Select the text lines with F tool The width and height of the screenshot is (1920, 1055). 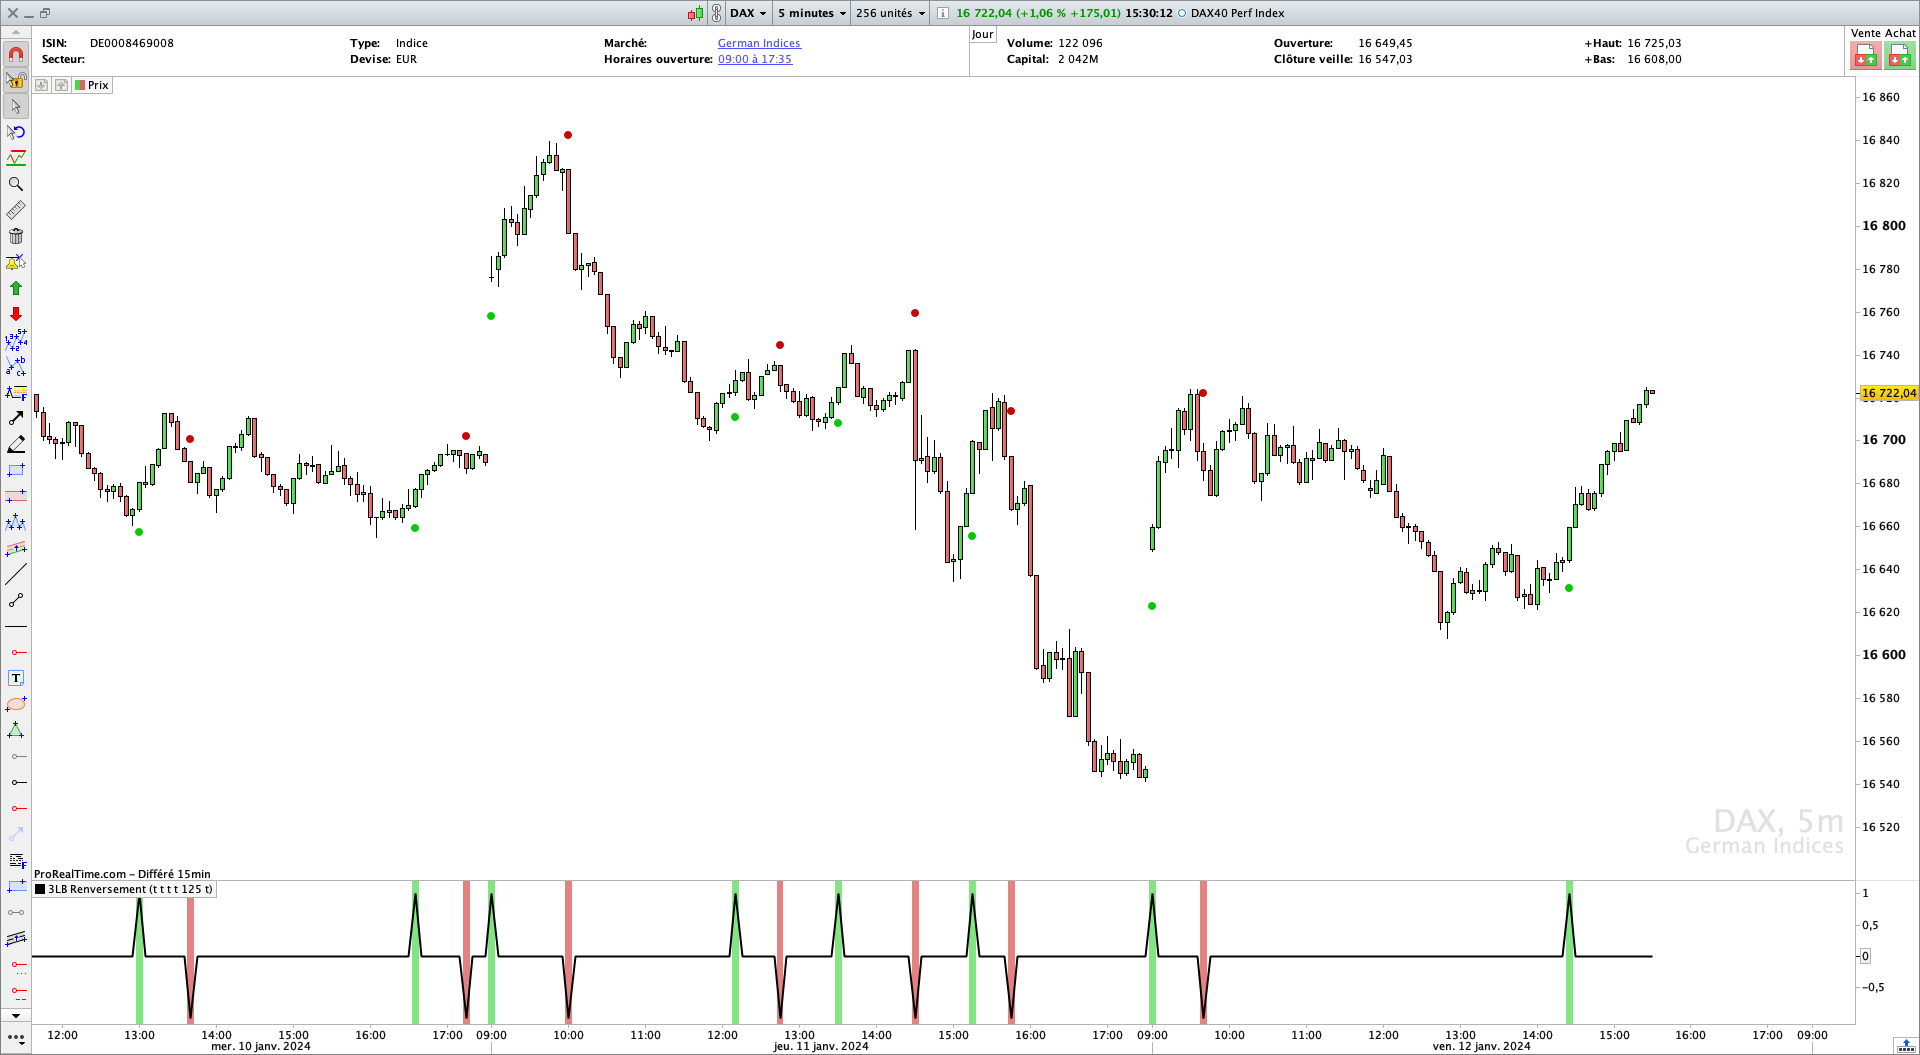(16, 860)
